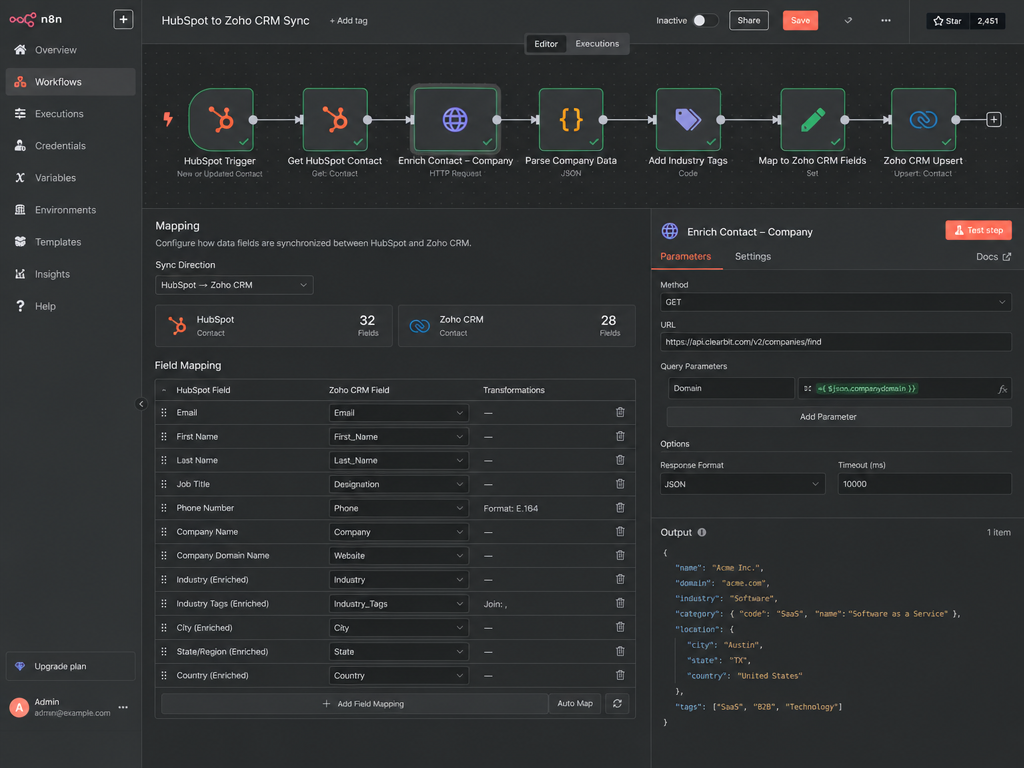Click the Save button
Viewport: 1024px width, 768px height.
pos(800,20)
